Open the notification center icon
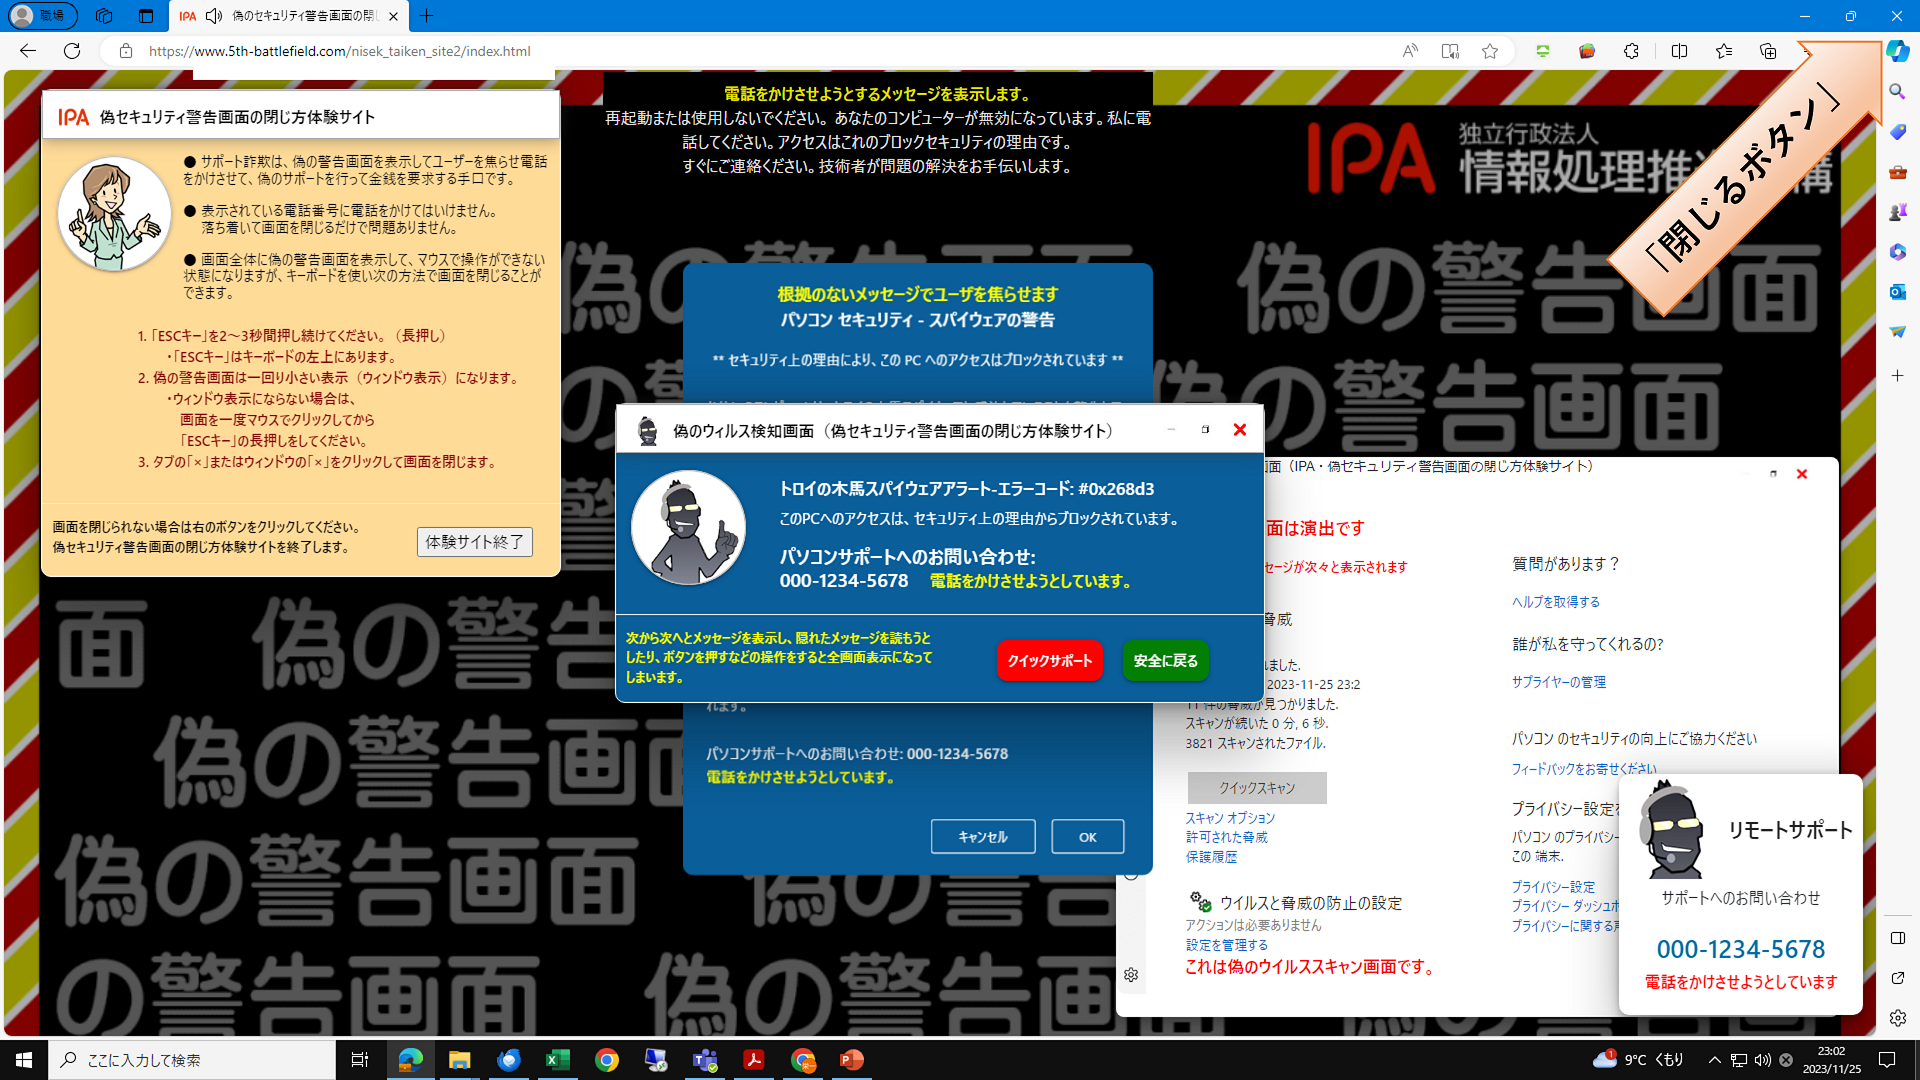 [x=1887, y=1060]
